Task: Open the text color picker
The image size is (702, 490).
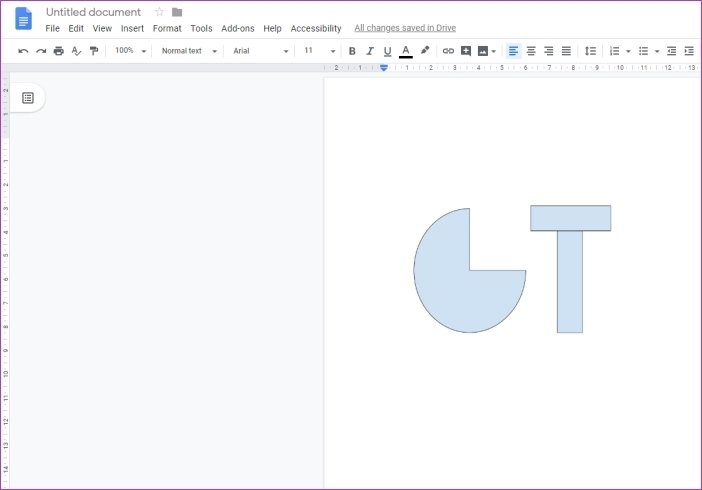Action: (x=406, y=52)
